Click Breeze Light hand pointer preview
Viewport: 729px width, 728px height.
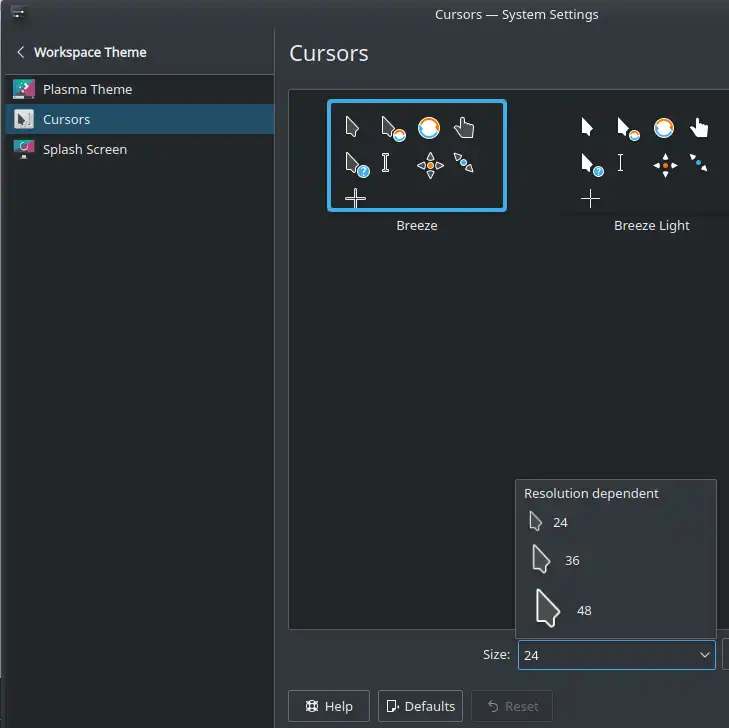coord(699,128)
